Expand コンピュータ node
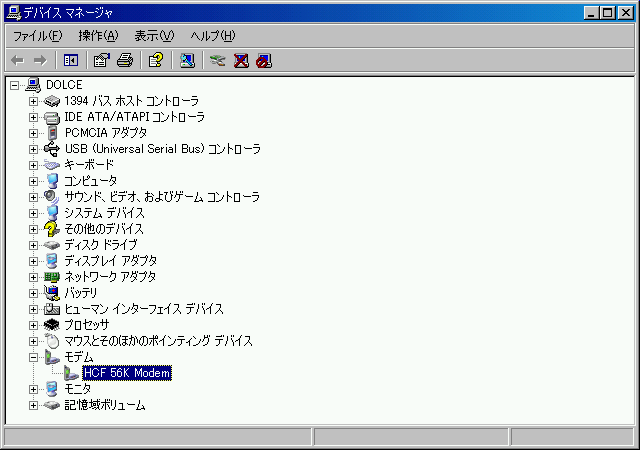 (x=33, y=181)
